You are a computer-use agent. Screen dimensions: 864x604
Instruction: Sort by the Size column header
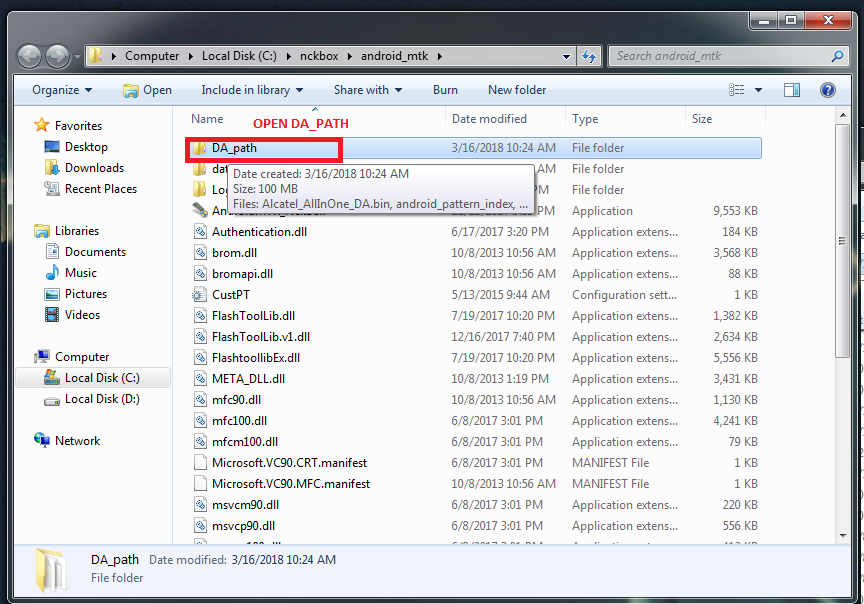click(x=702, y=119)
